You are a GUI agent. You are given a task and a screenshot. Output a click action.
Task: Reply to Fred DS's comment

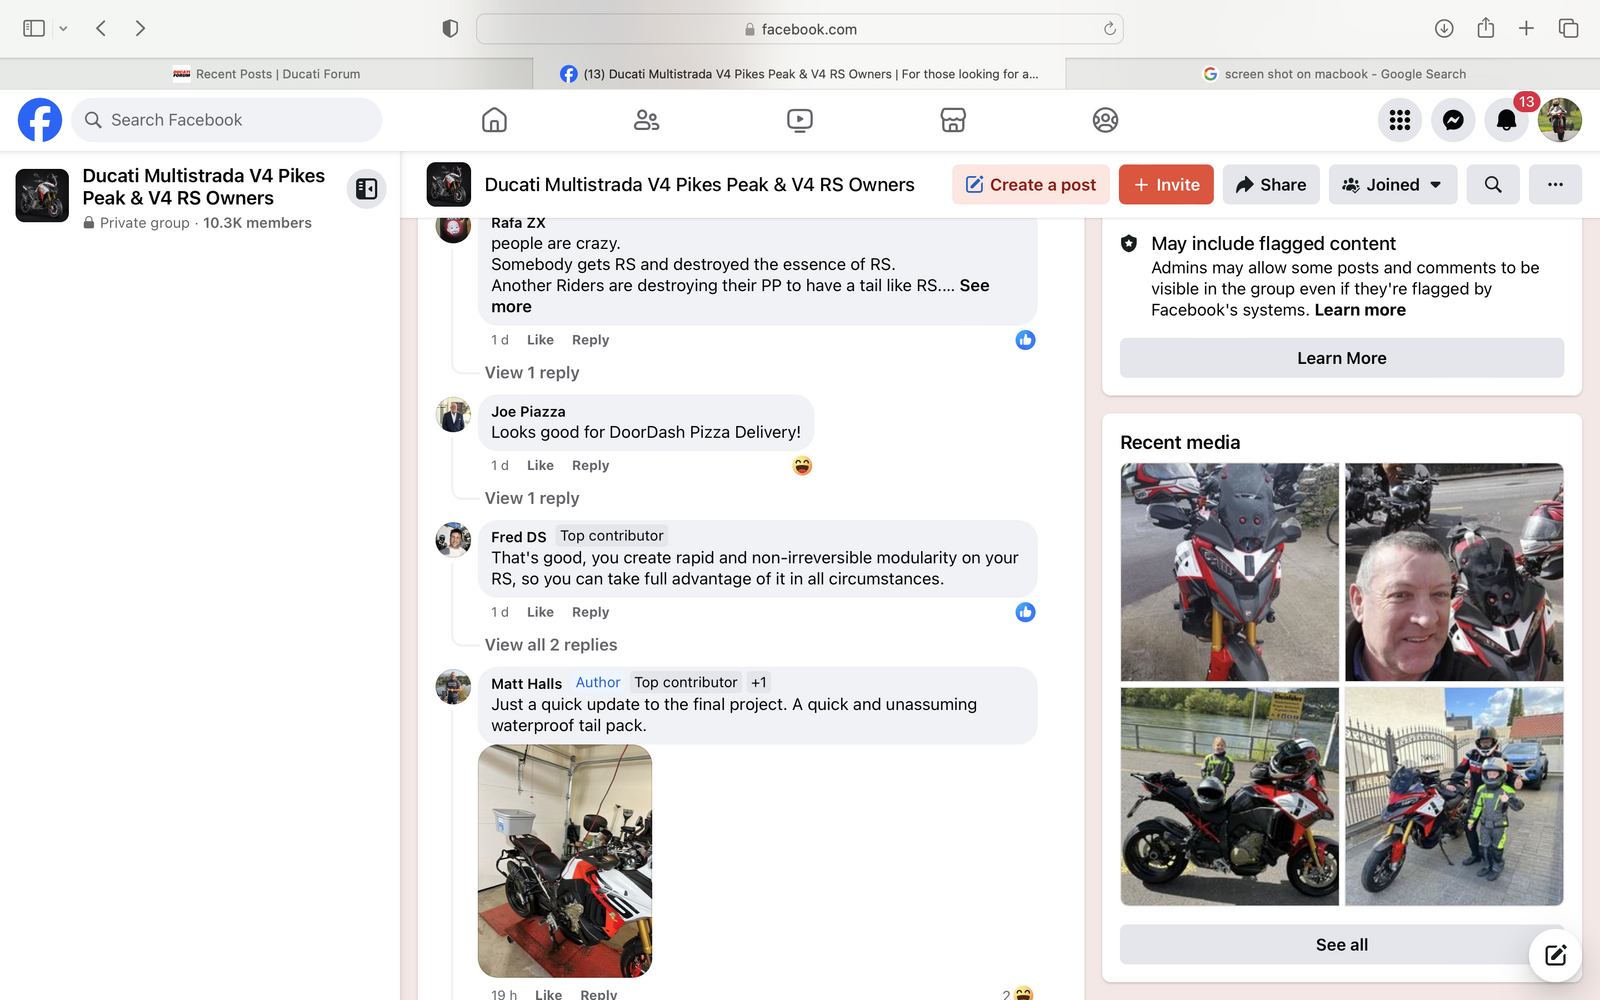(590, 612)
